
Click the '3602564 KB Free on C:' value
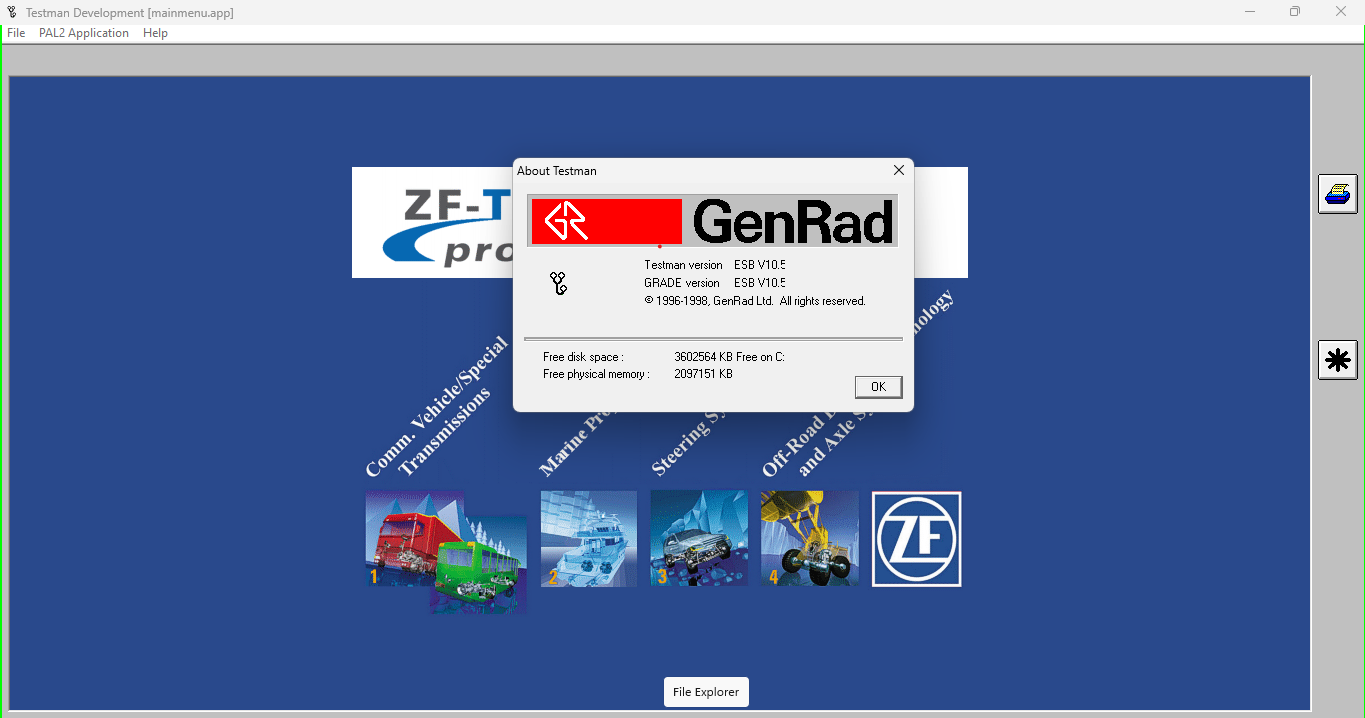click(x=729, y=357)
